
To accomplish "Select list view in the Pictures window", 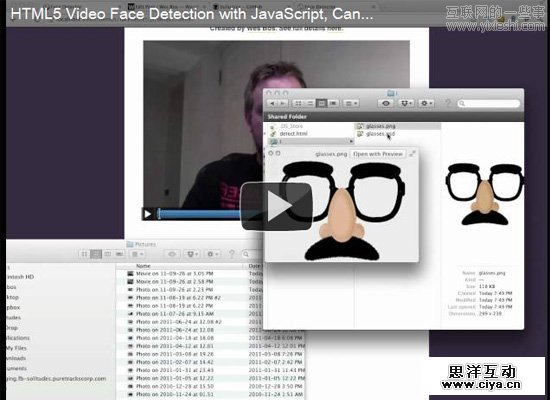I will 96,254.
